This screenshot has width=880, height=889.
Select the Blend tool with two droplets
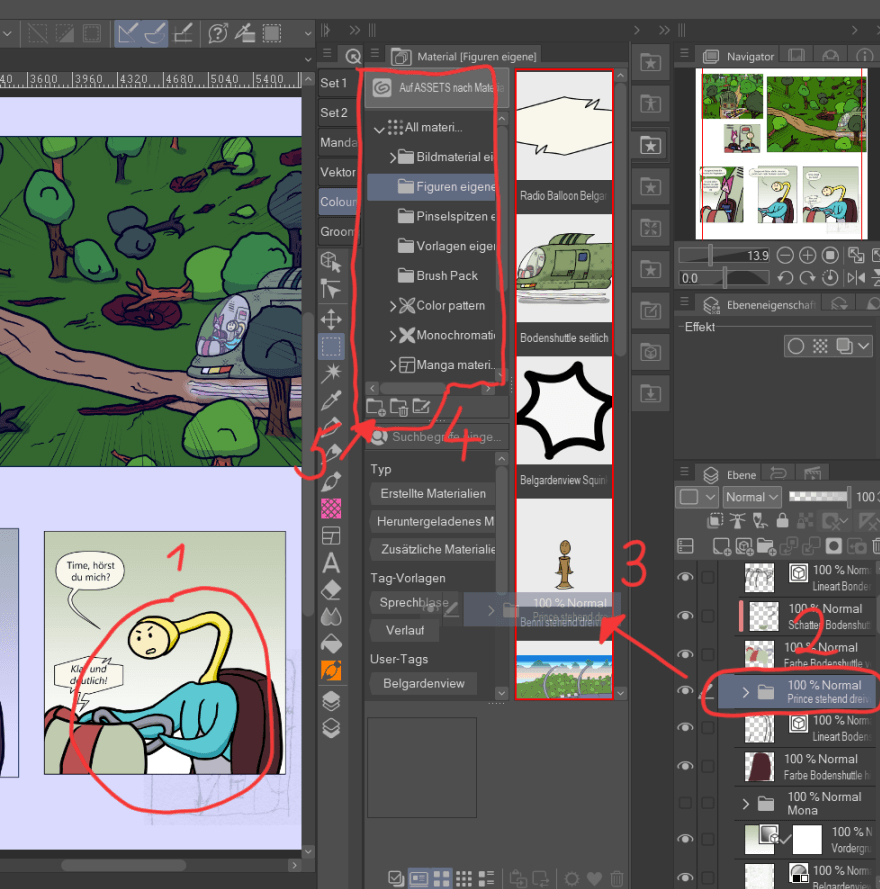pyautogui.click(x=331, y=617)
